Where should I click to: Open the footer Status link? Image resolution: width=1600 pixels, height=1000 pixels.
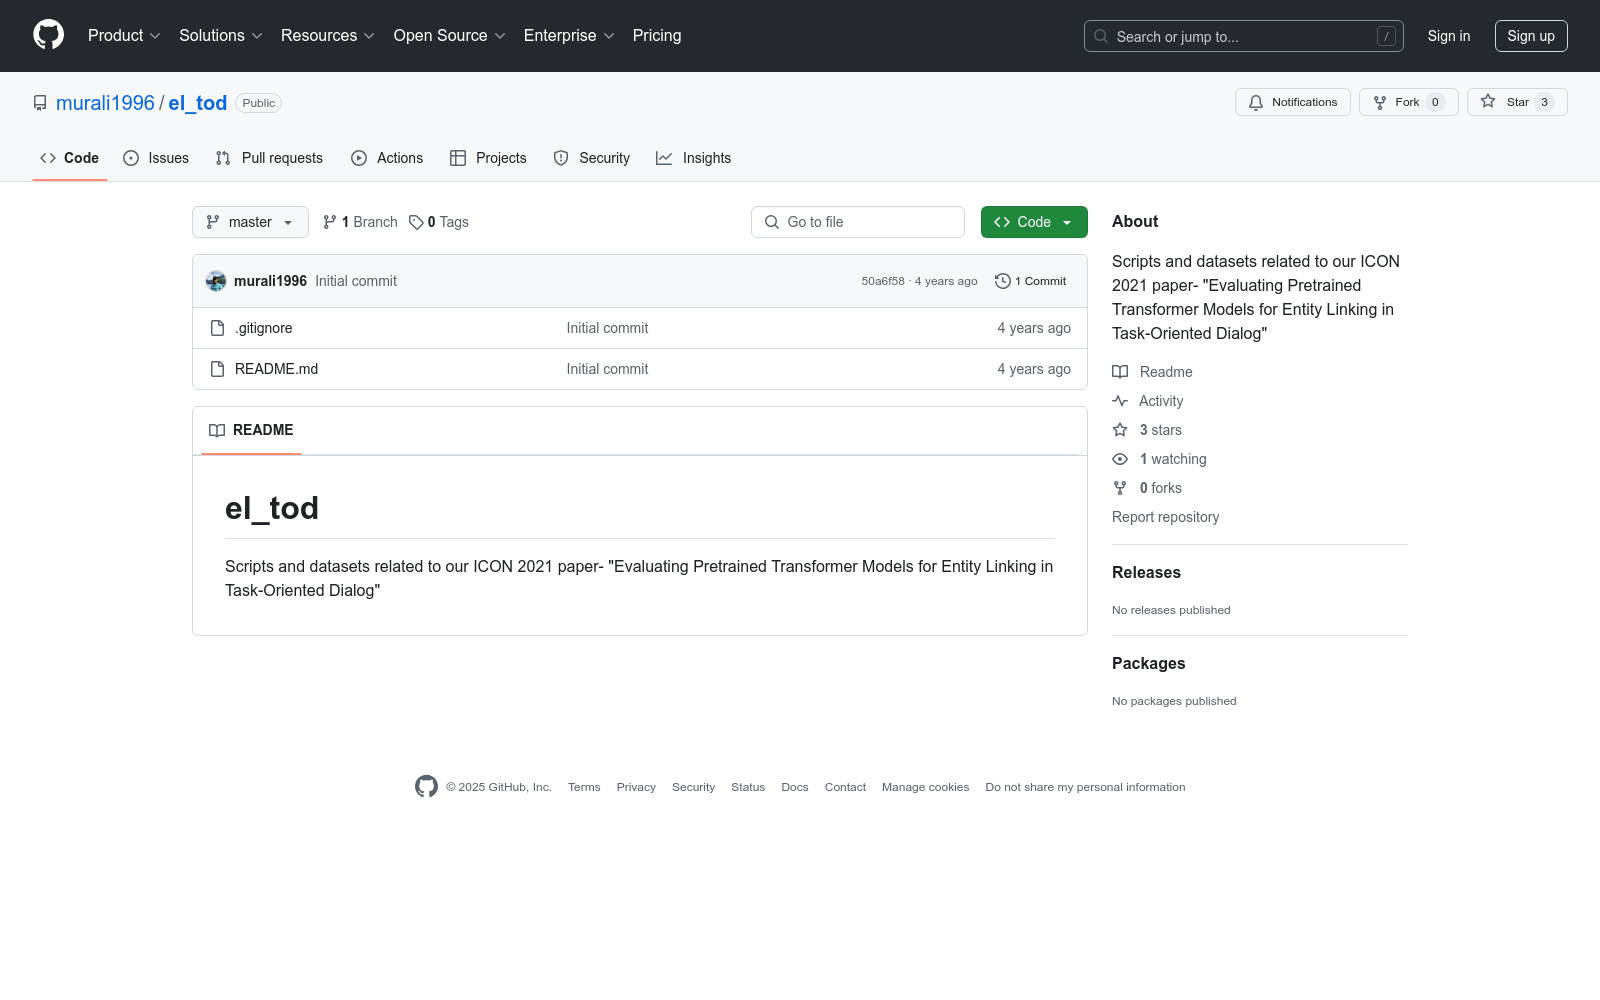coord(748,787)
